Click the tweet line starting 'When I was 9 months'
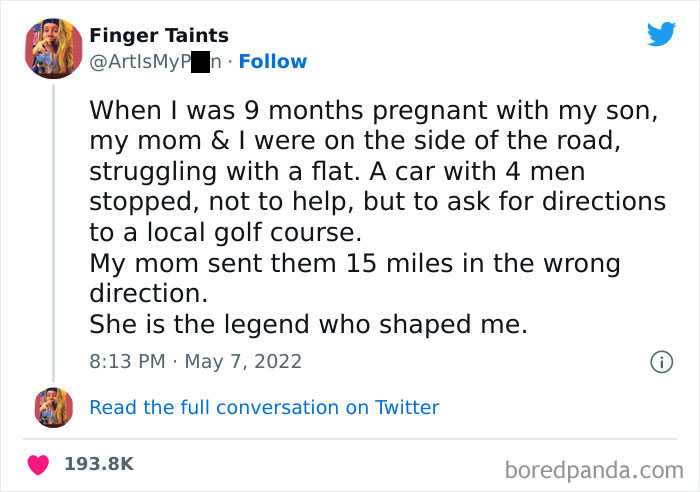This screenshot has width=700, height=492. (373, 108)
